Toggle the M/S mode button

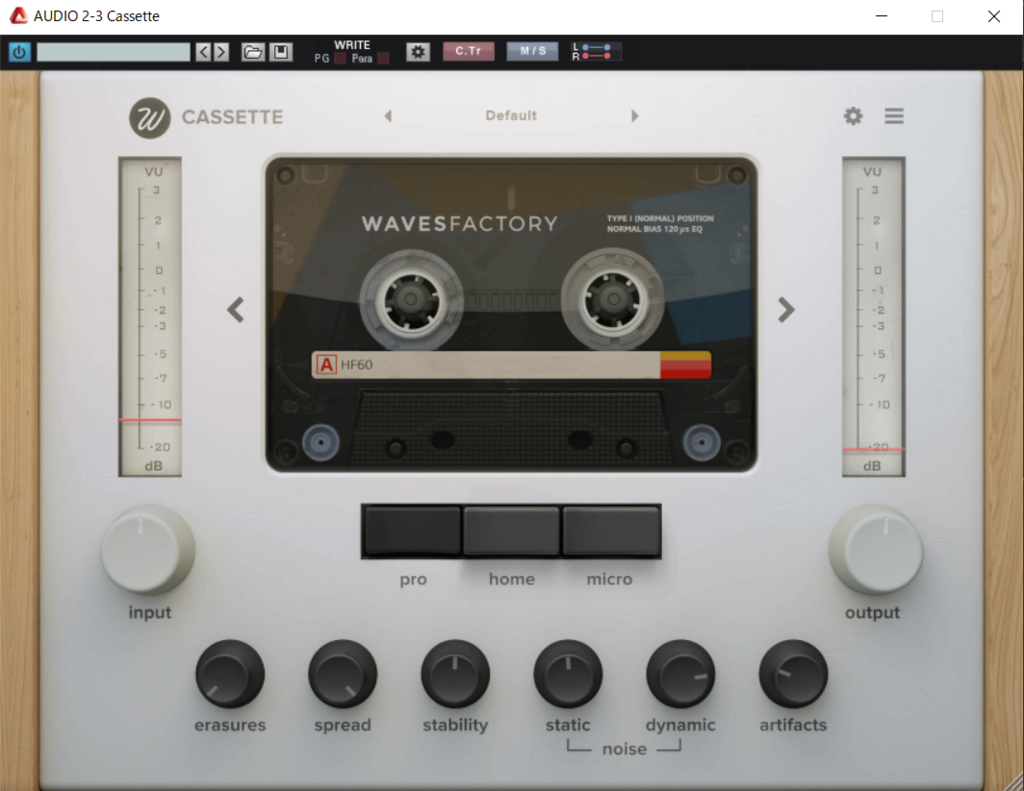pyautogui.click(x=532, y=51)
